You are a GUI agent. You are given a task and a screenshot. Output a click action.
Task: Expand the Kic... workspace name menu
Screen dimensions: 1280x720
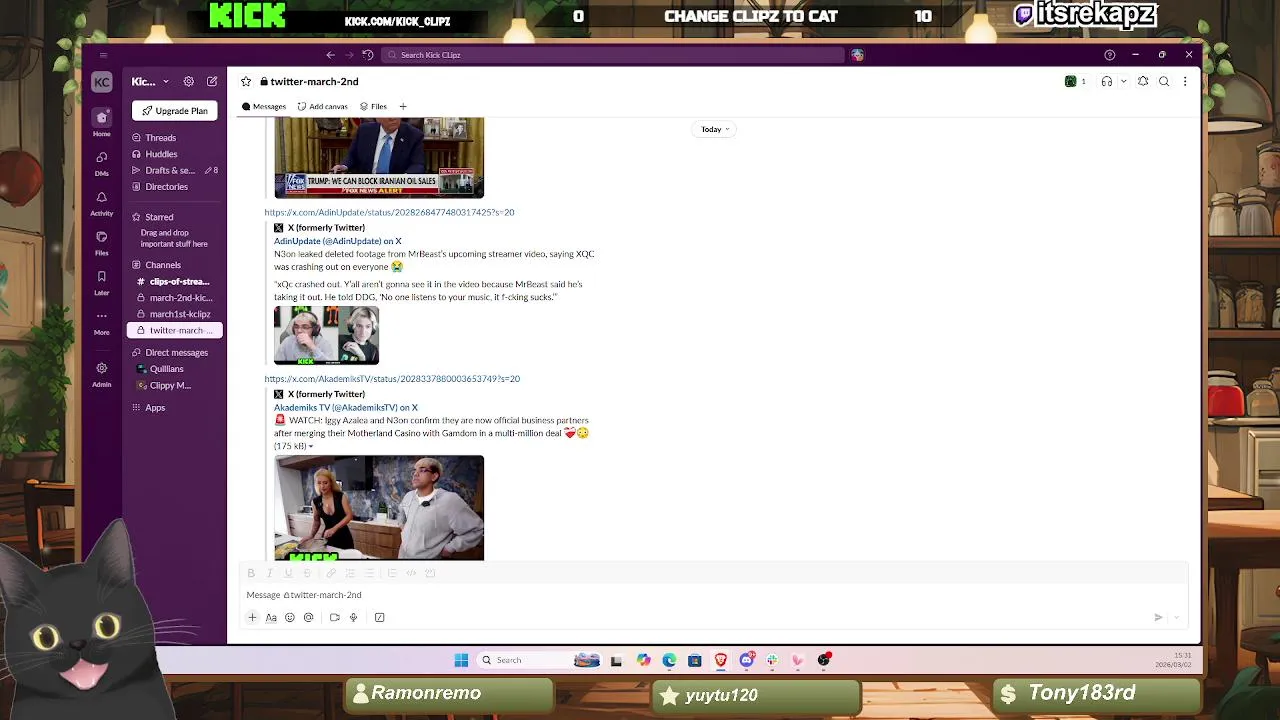click(x=150, y=82)
